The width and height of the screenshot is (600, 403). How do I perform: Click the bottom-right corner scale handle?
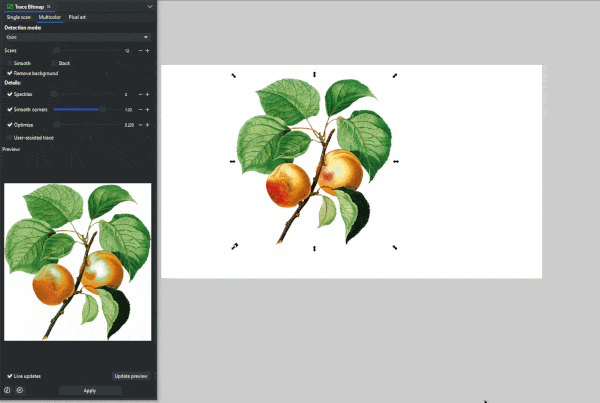(395, 247)
